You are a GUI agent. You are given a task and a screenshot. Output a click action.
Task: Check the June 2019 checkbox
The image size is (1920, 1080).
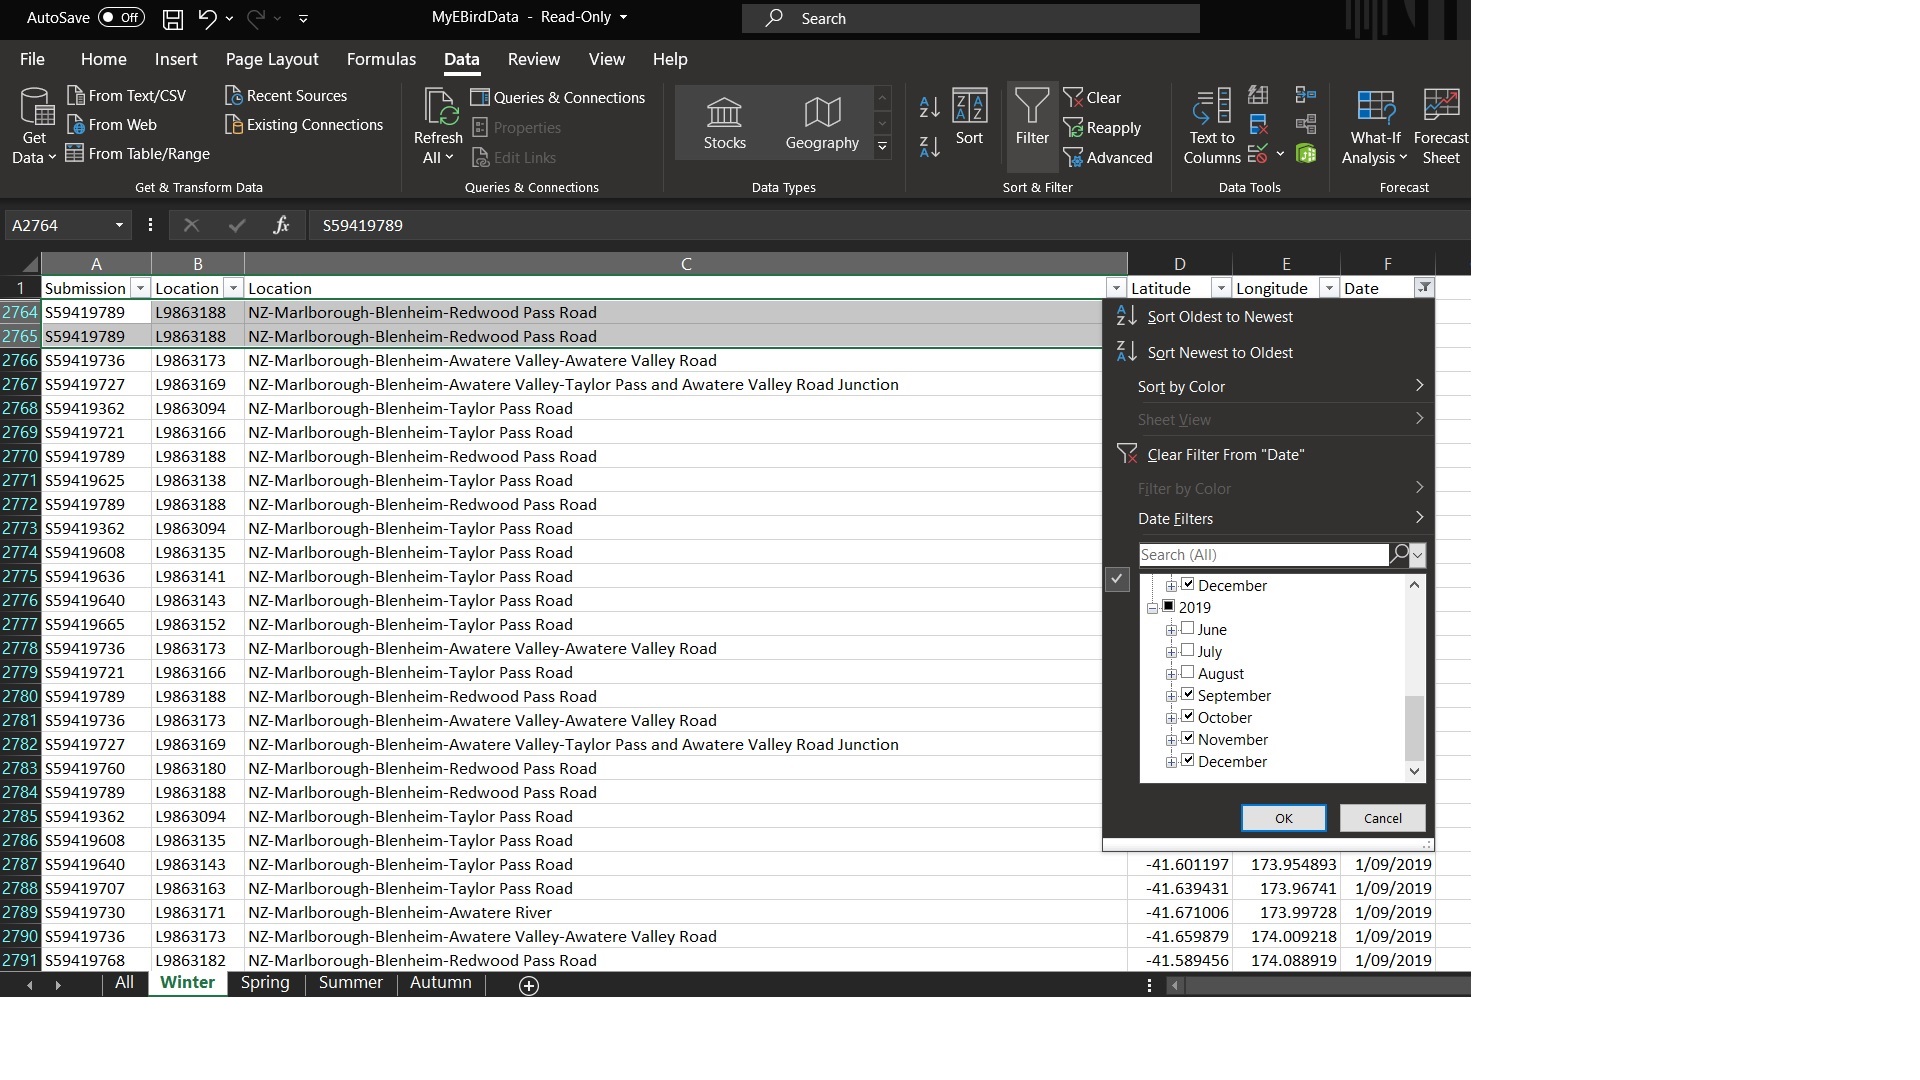[x=1187, y=629]
